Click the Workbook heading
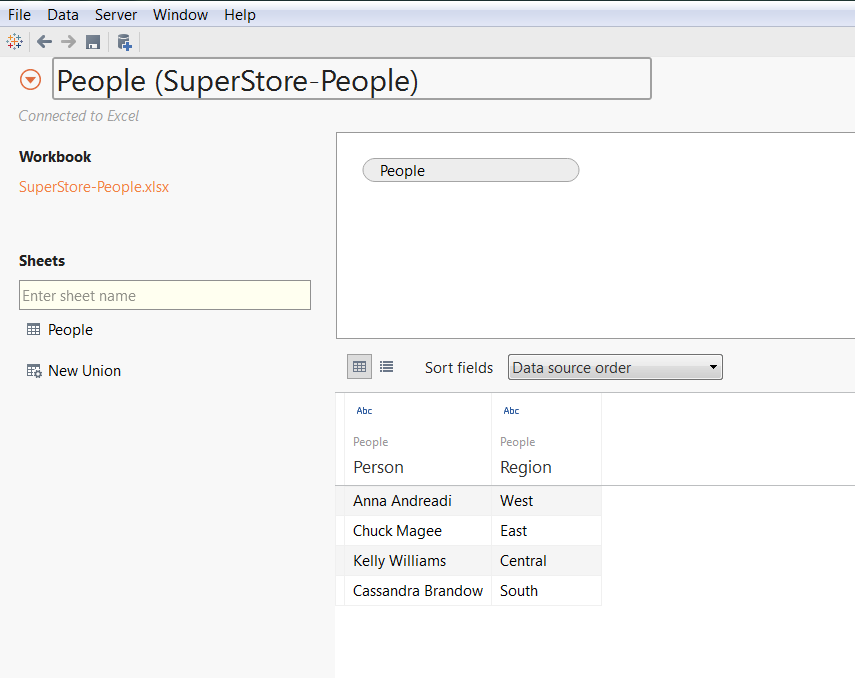The height and width of the screenshot is (678, 855). tap(55, 157)
